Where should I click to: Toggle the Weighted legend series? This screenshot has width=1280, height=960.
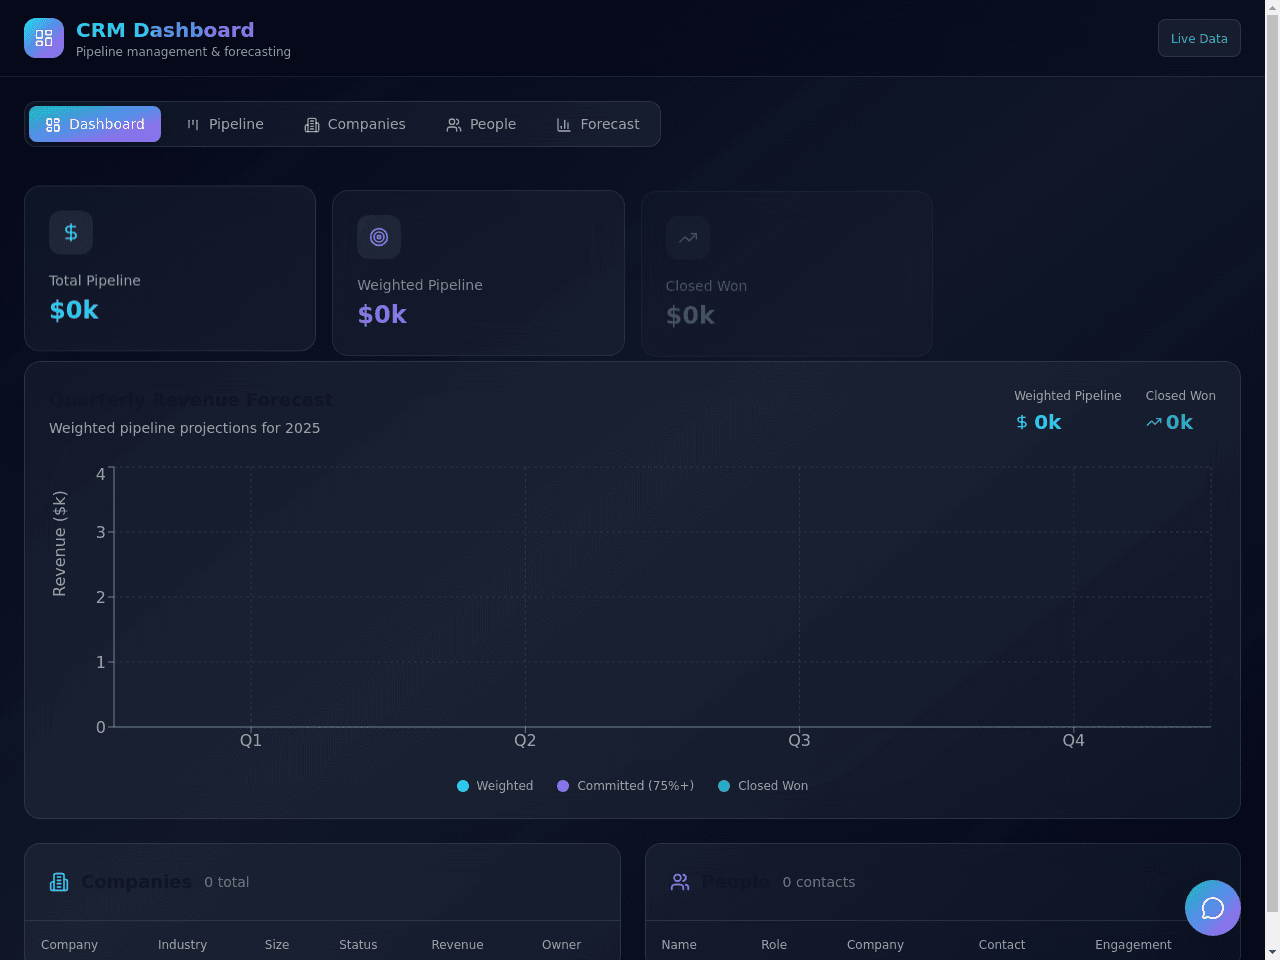495,786
